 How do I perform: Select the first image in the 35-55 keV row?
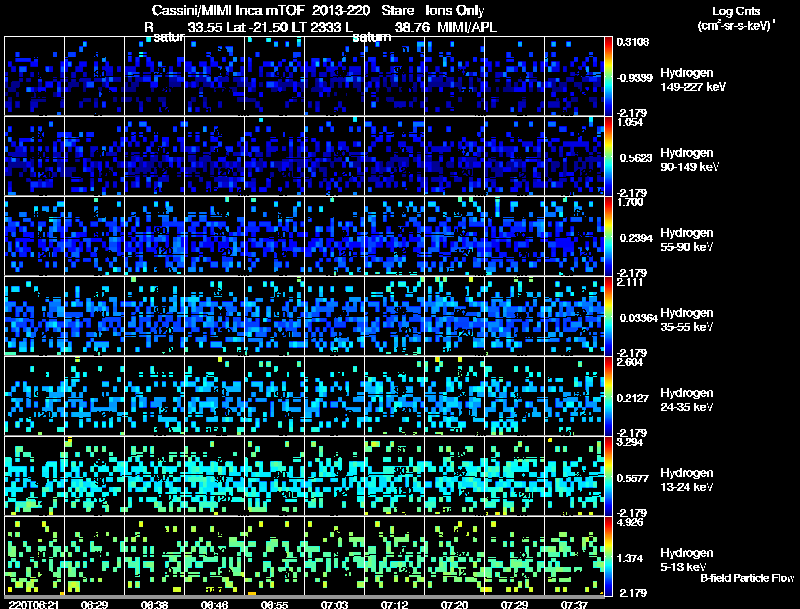point(35,316)
